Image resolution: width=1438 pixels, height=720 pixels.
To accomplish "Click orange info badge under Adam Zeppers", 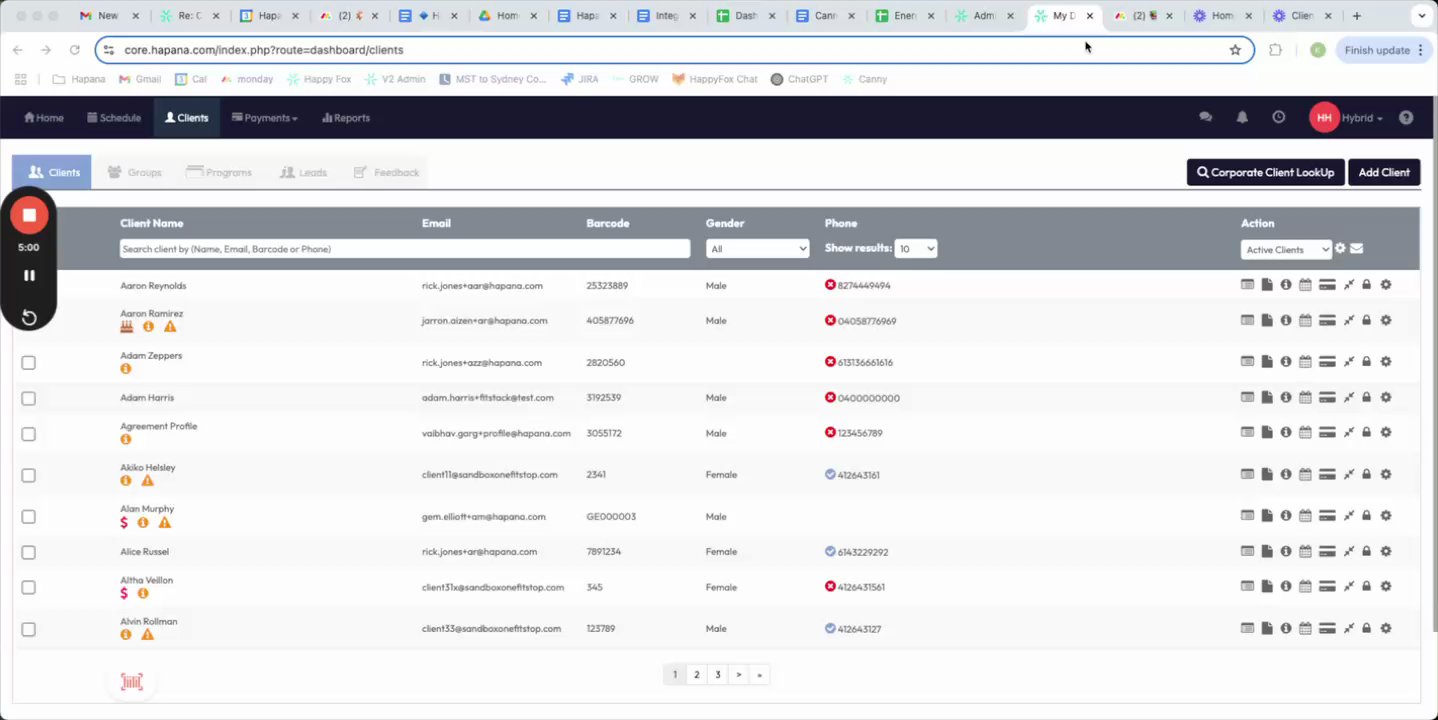I will click(x=125, y=369).
